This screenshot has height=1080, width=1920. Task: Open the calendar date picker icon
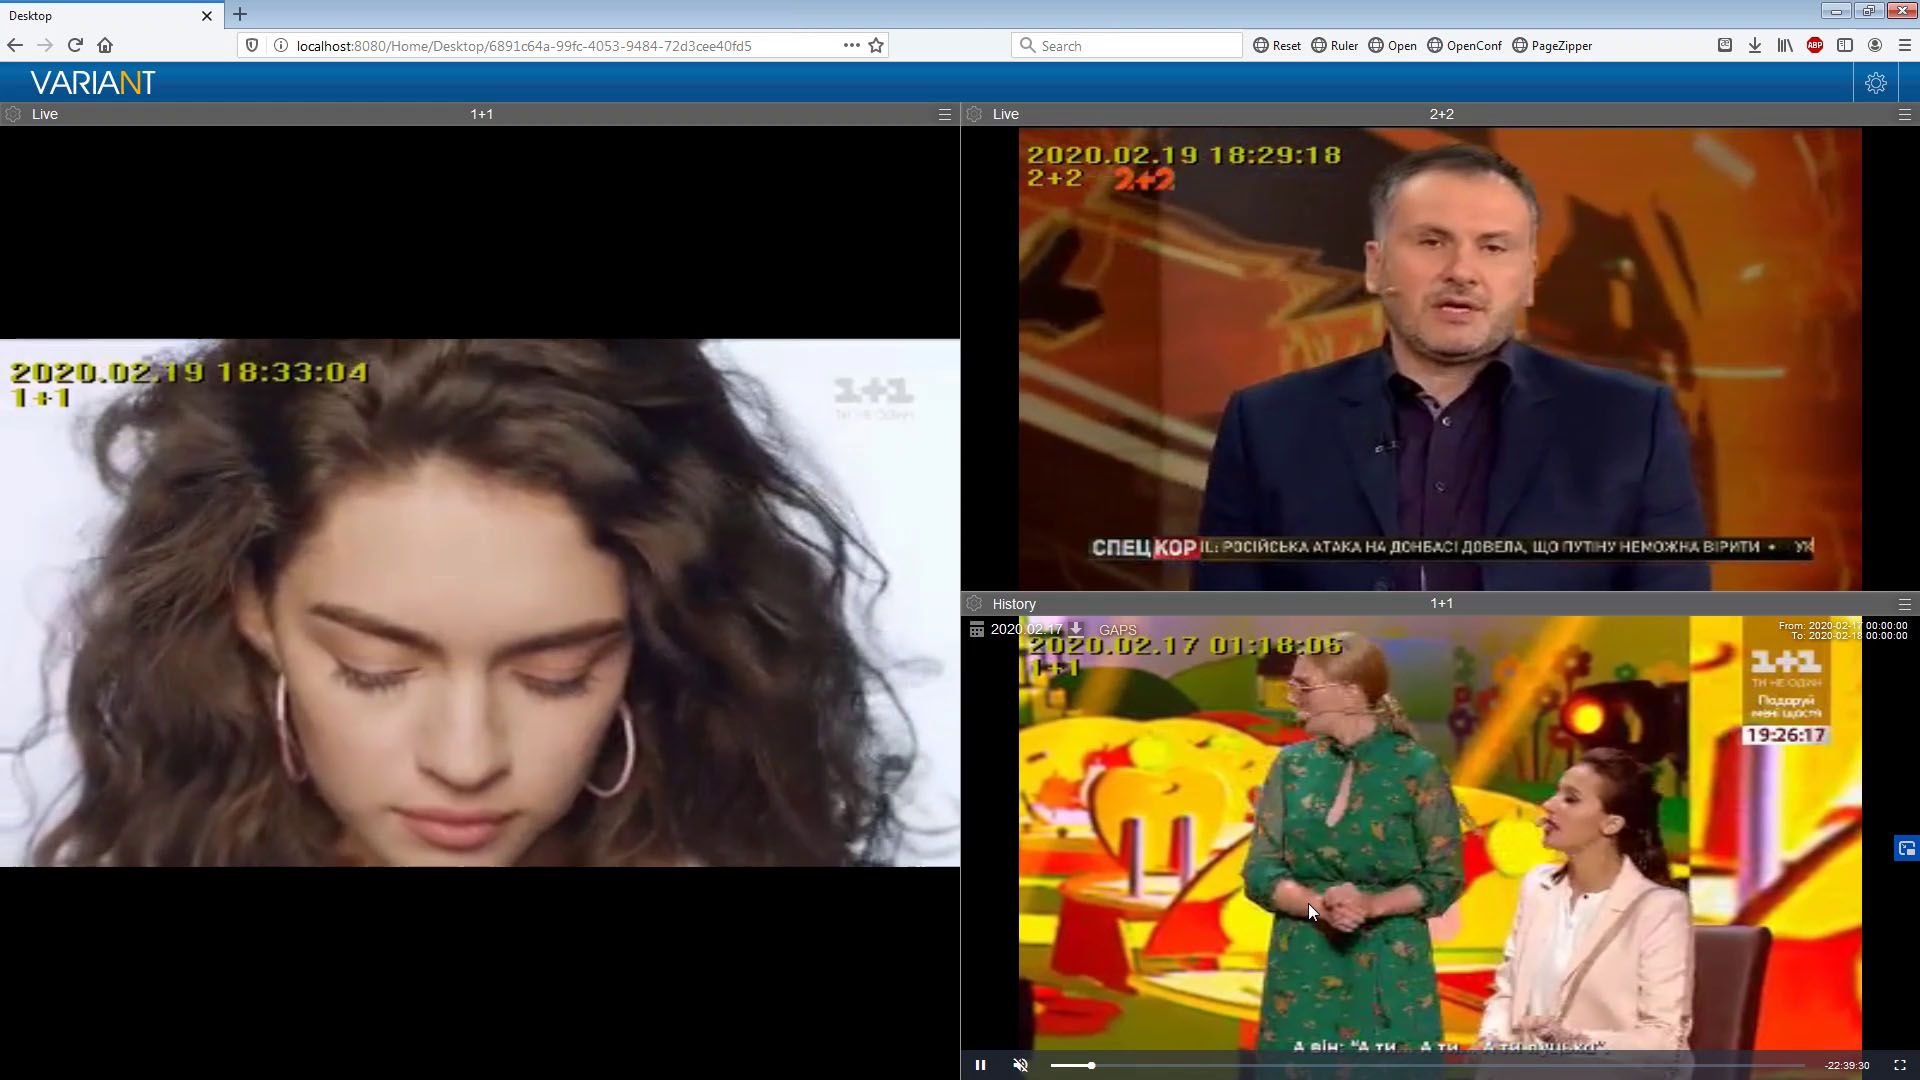(977, 629)
